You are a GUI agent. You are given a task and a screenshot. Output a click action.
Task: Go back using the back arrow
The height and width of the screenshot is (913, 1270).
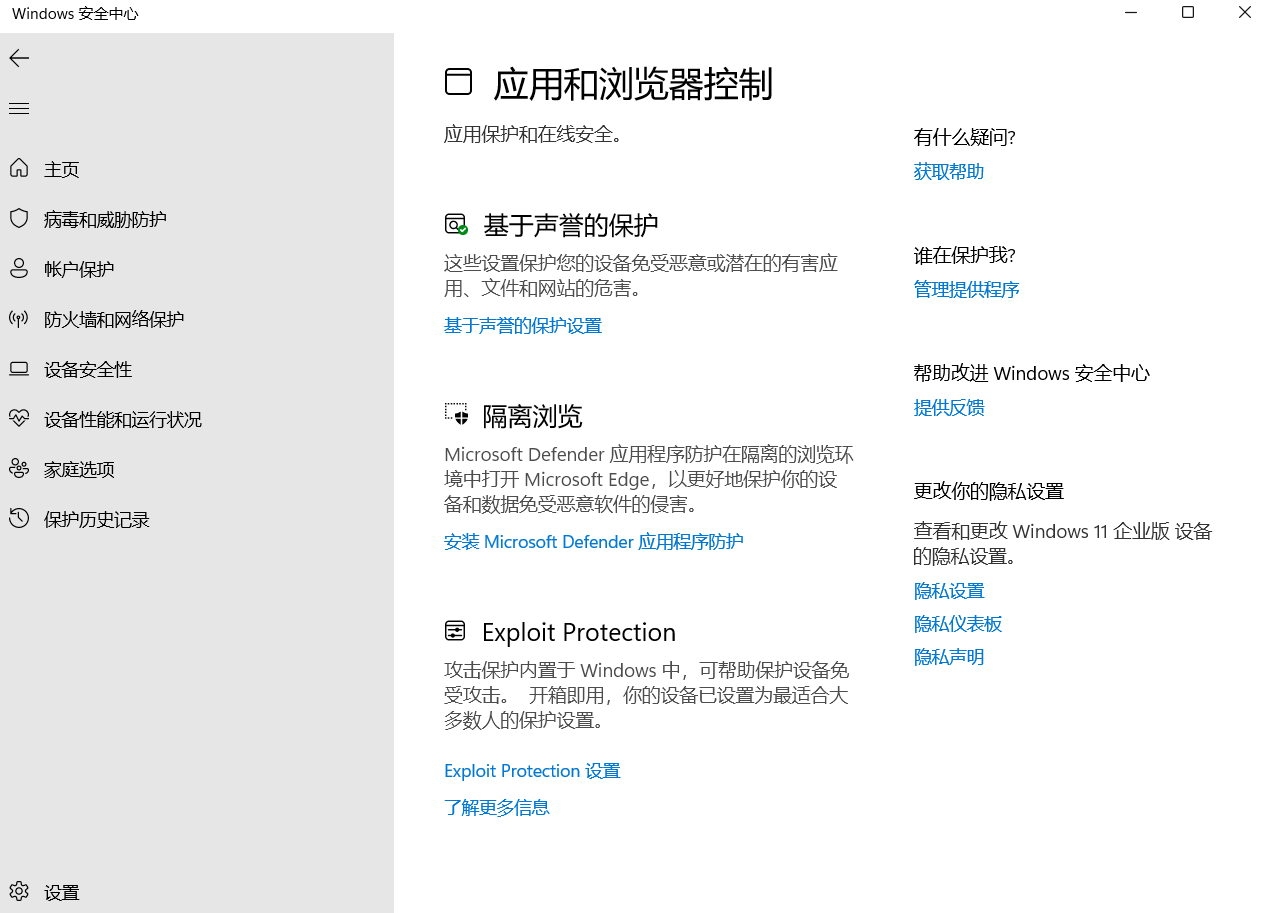(x=19, y=58)
